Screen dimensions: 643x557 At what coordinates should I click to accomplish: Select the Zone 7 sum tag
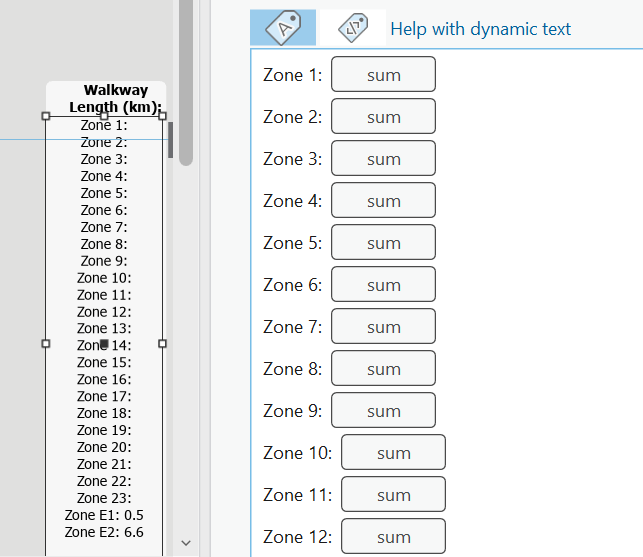[x=383, y=326]
